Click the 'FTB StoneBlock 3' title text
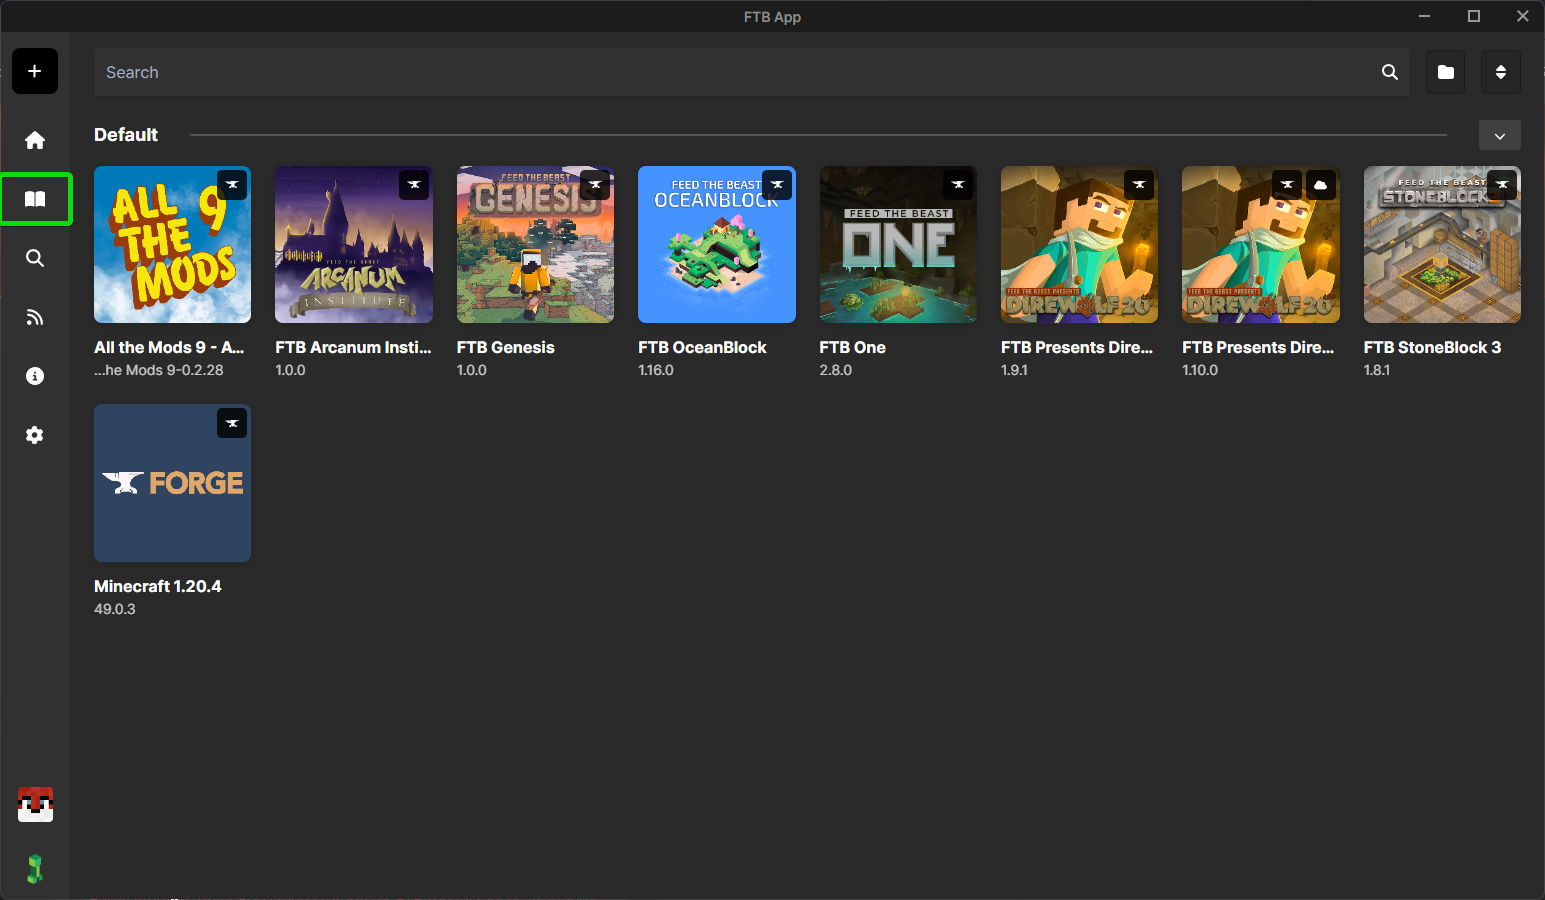This screenshot has width=1545, height=900. (1432, 347)
